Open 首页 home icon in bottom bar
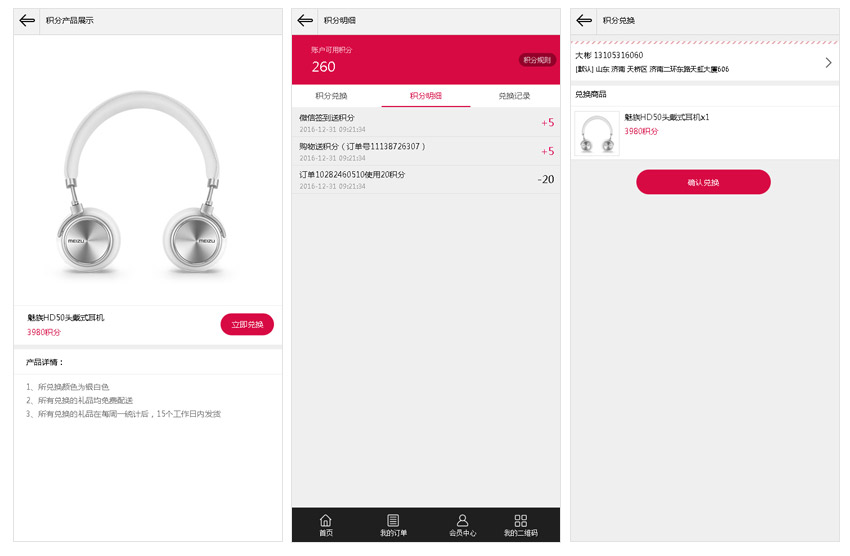 point(326,525)
